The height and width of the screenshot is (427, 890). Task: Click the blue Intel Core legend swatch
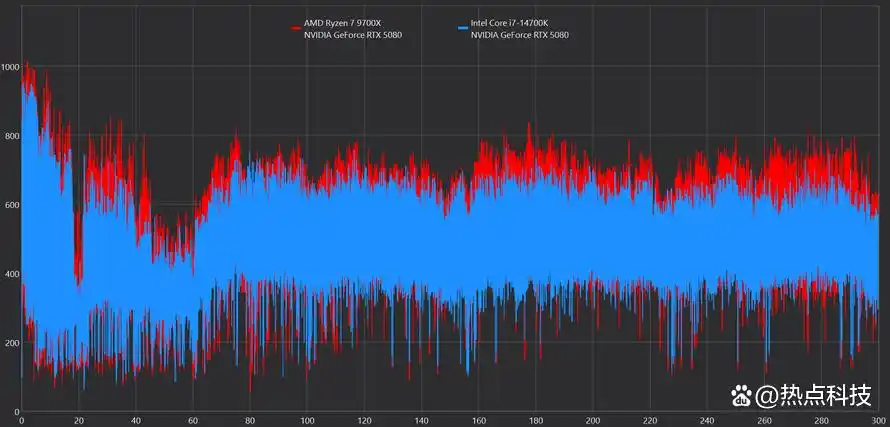(x=462, y=27)
